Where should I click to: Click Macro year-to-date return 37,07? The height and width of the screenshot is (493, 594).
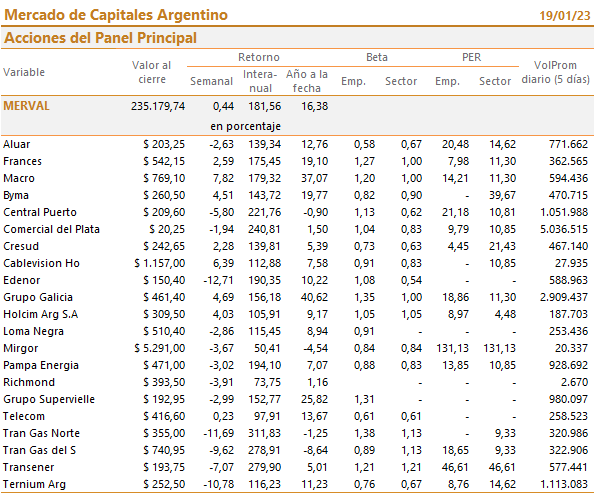point(314,178)
